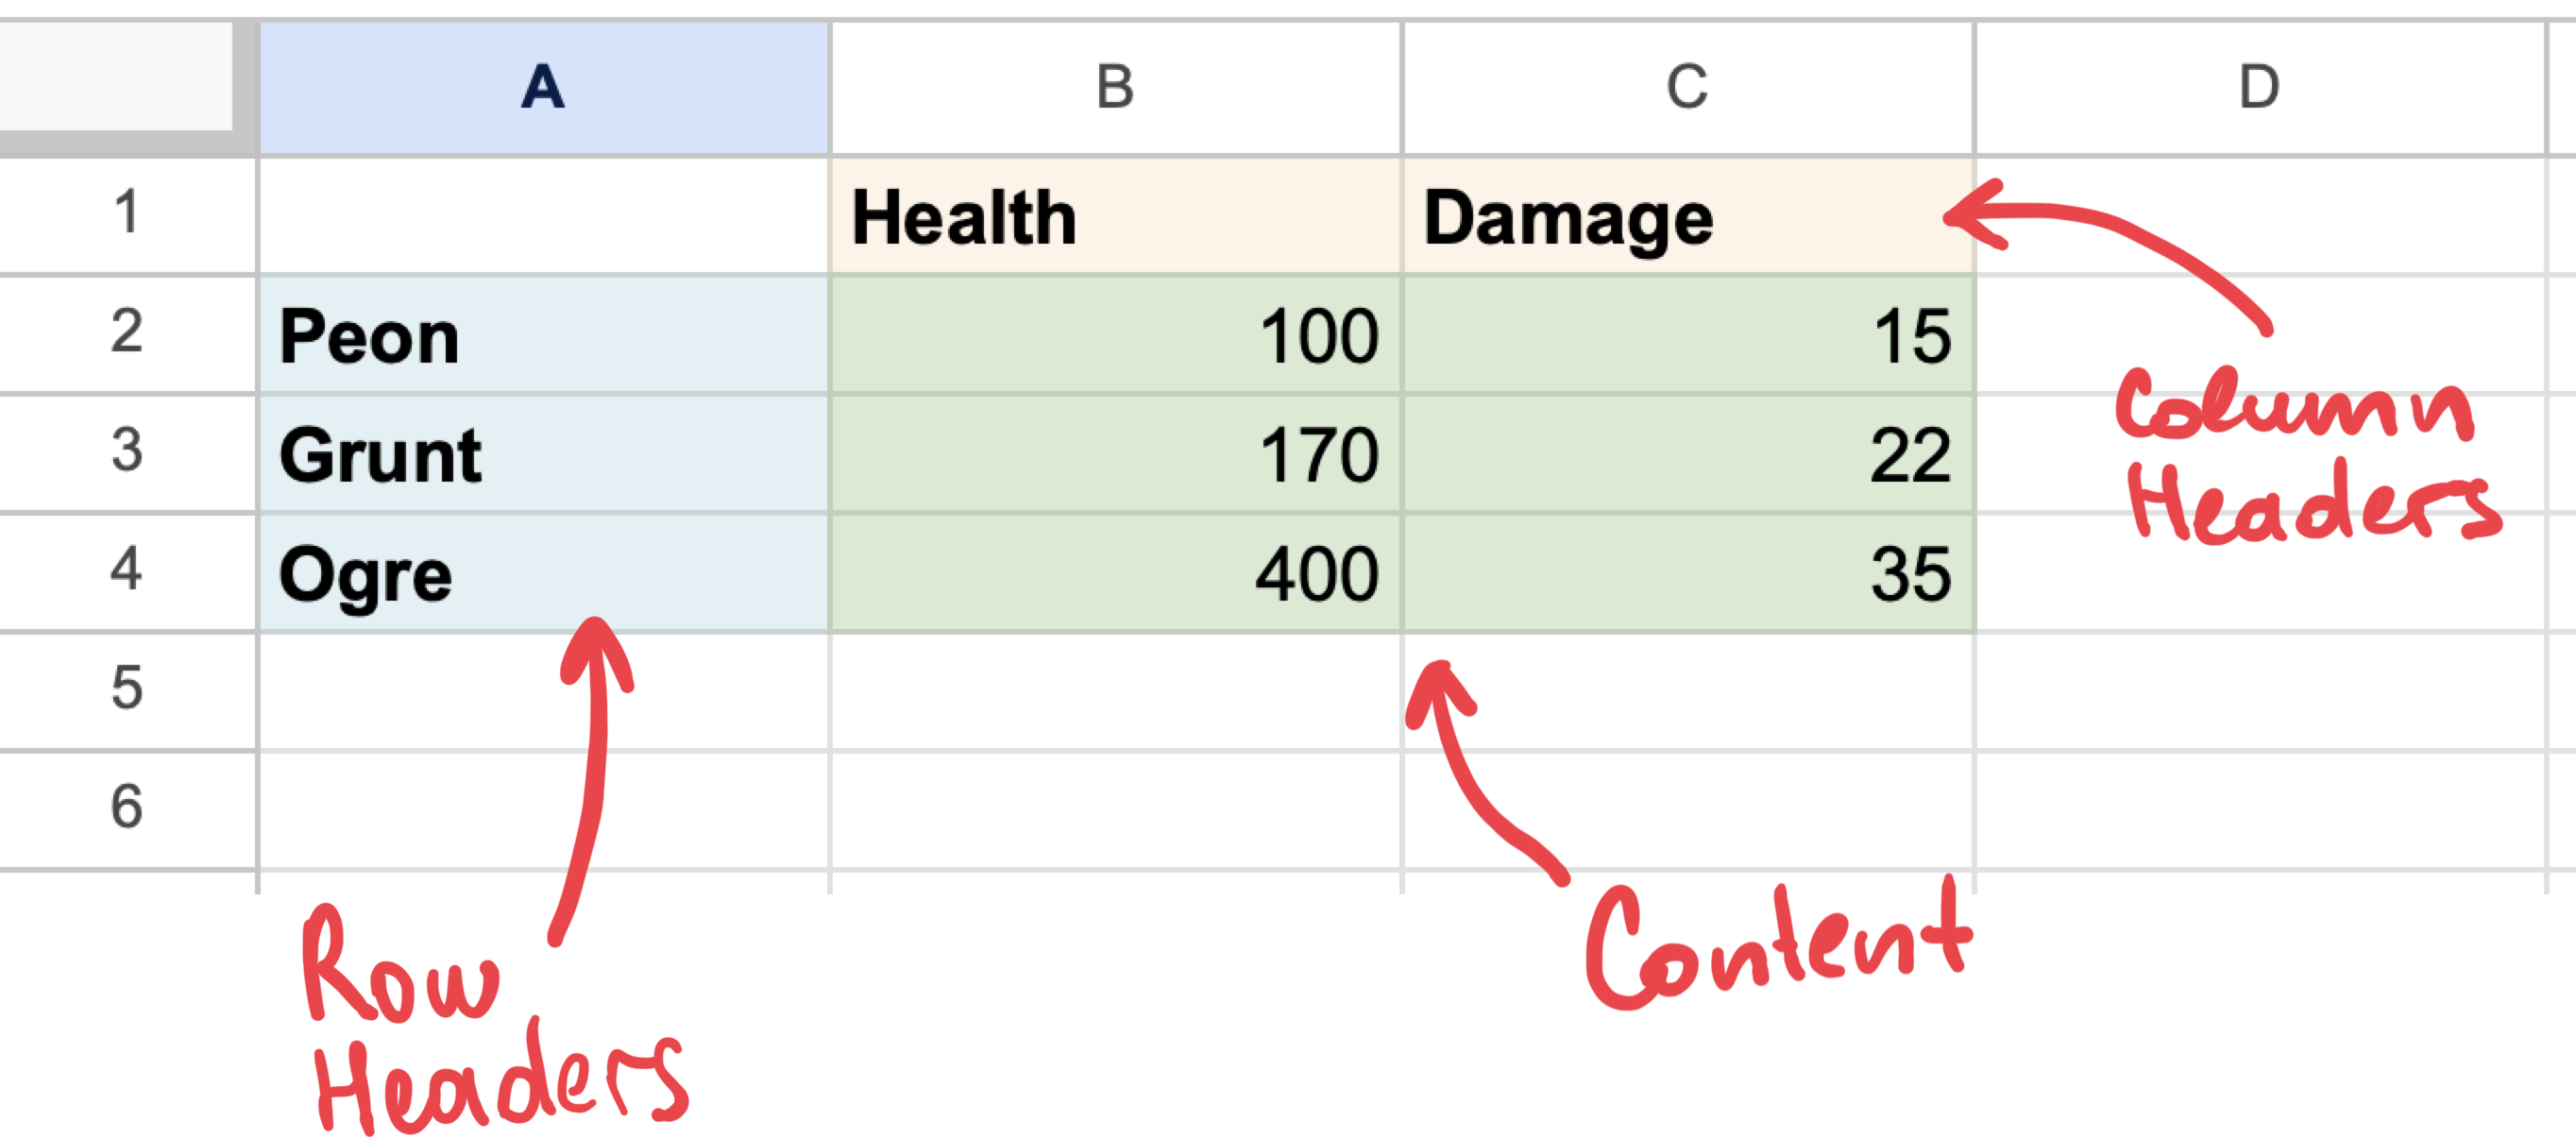Click the Health column header cell
This screenshot has width=2576, height=1139.
point(1115,213)
